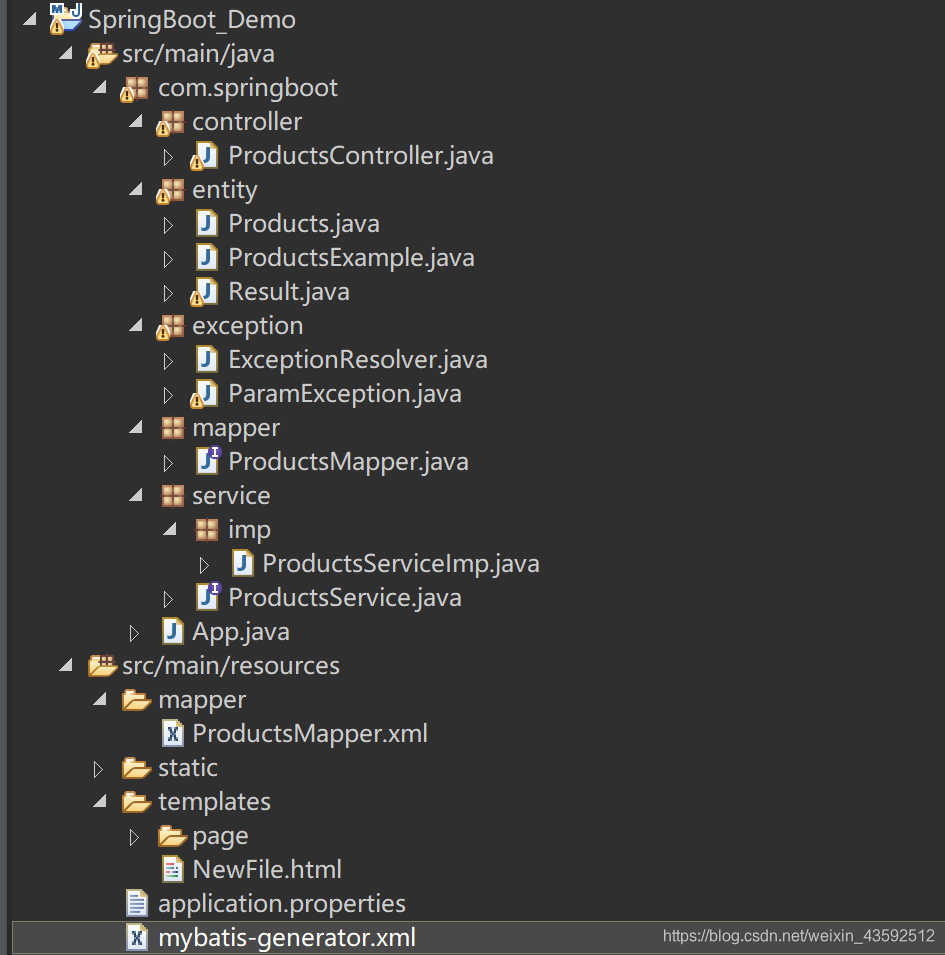The image size is (945, 955).
Task: Select the SpringBoot_Demo project name
Action: [192, 20]
